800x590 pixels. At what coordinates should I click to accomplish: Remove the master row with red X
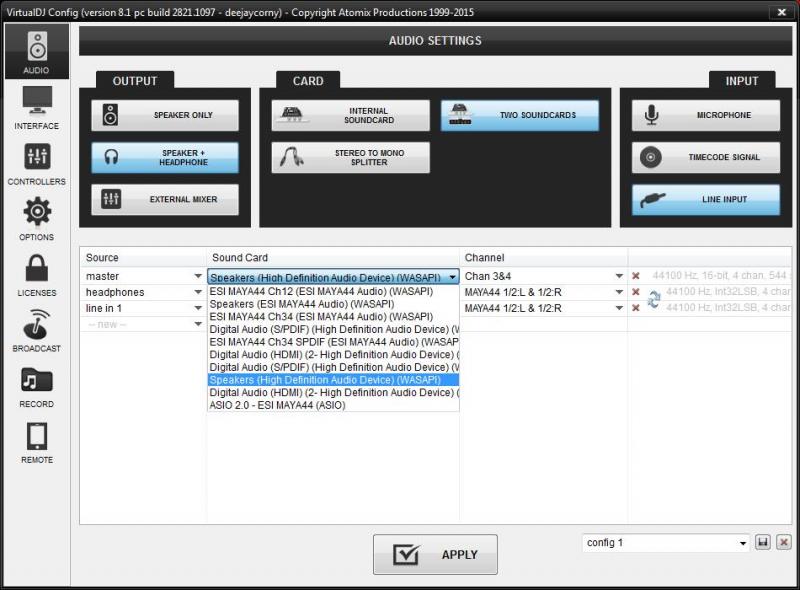tap(635, 276)
